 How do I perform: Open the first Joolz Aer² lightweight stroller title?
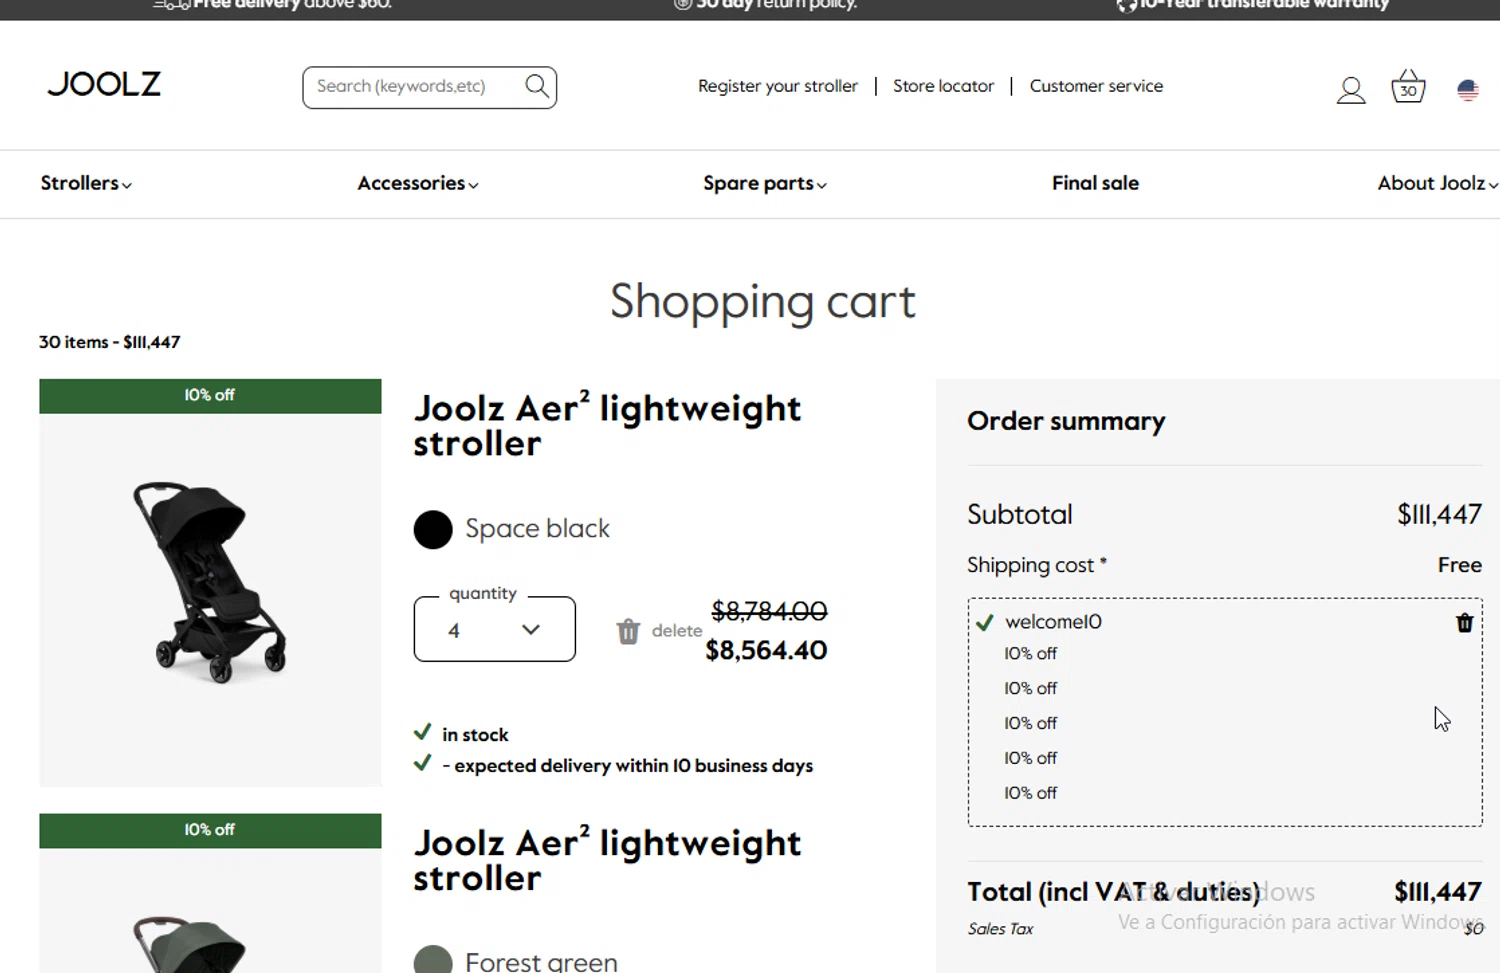tap(607, 425)
